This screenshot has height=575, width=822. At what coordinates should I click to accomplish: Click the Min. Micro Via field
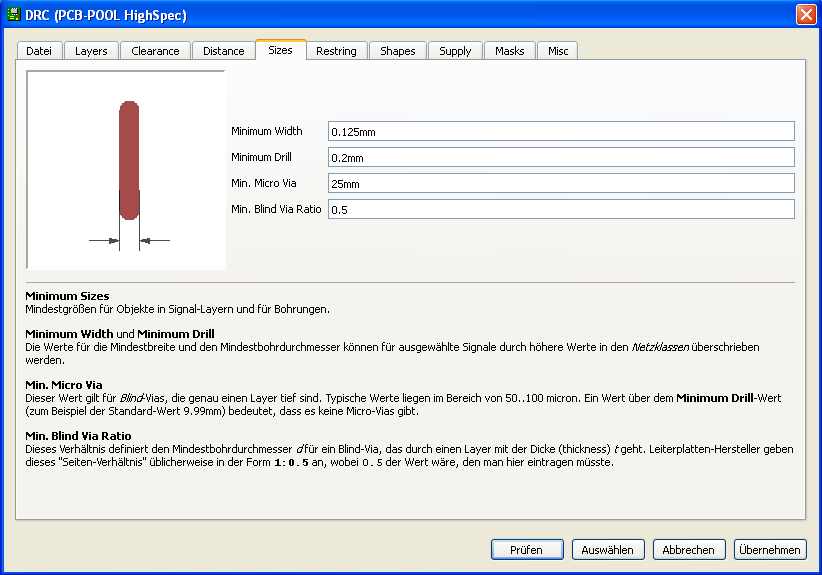pyautogui.click(x=561, y=183)
